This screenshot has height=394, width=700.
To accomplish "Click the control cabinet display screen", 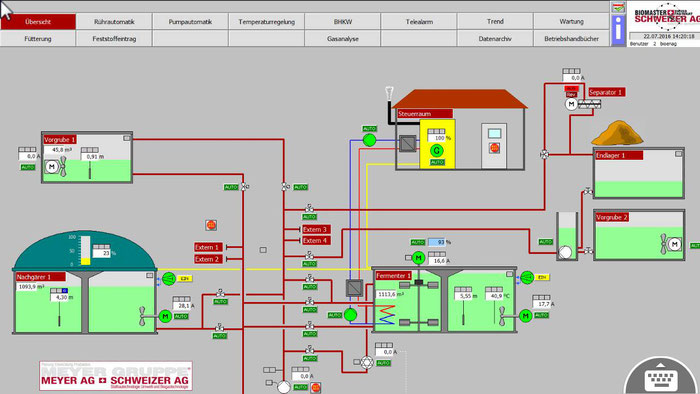I will 494,133.
